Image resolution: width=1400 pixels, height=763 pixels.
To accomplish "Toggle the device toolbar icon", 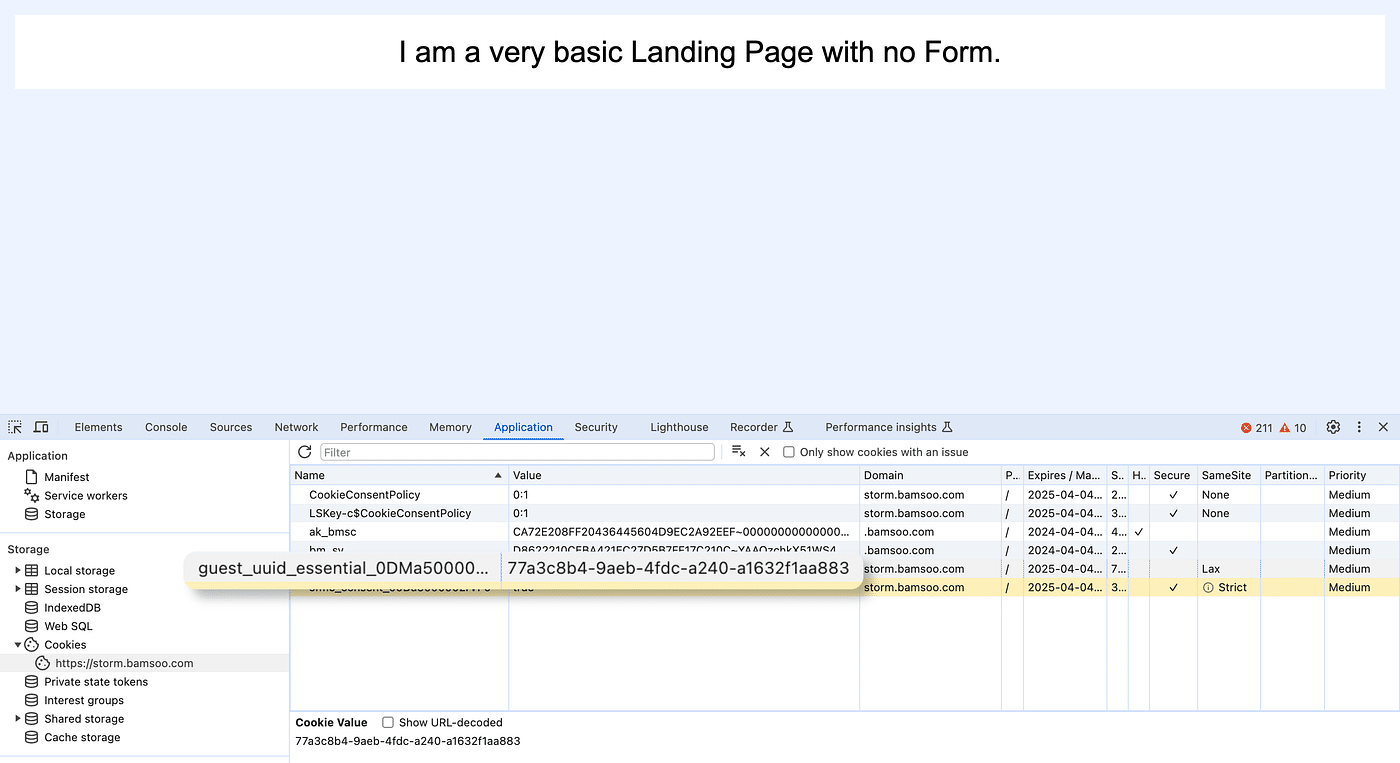I will point(41,427).
